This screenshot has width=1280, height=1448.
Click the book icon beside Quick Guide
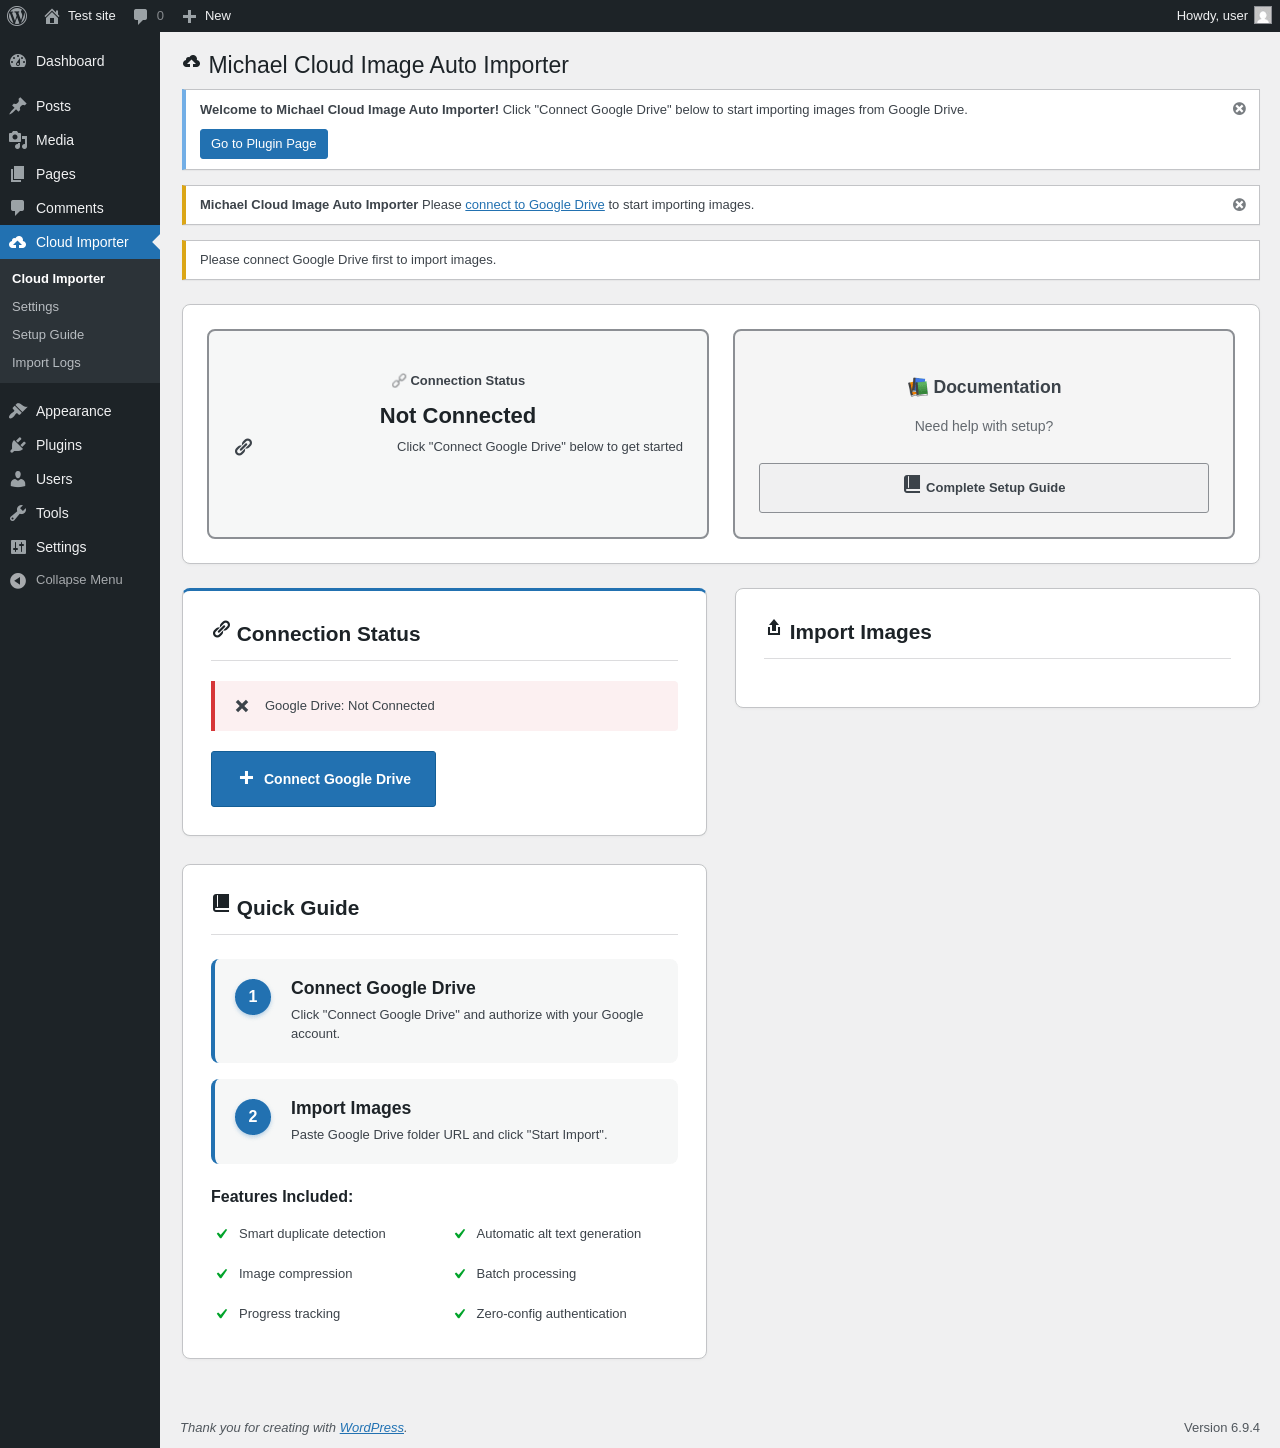click(x=221, y=903)
